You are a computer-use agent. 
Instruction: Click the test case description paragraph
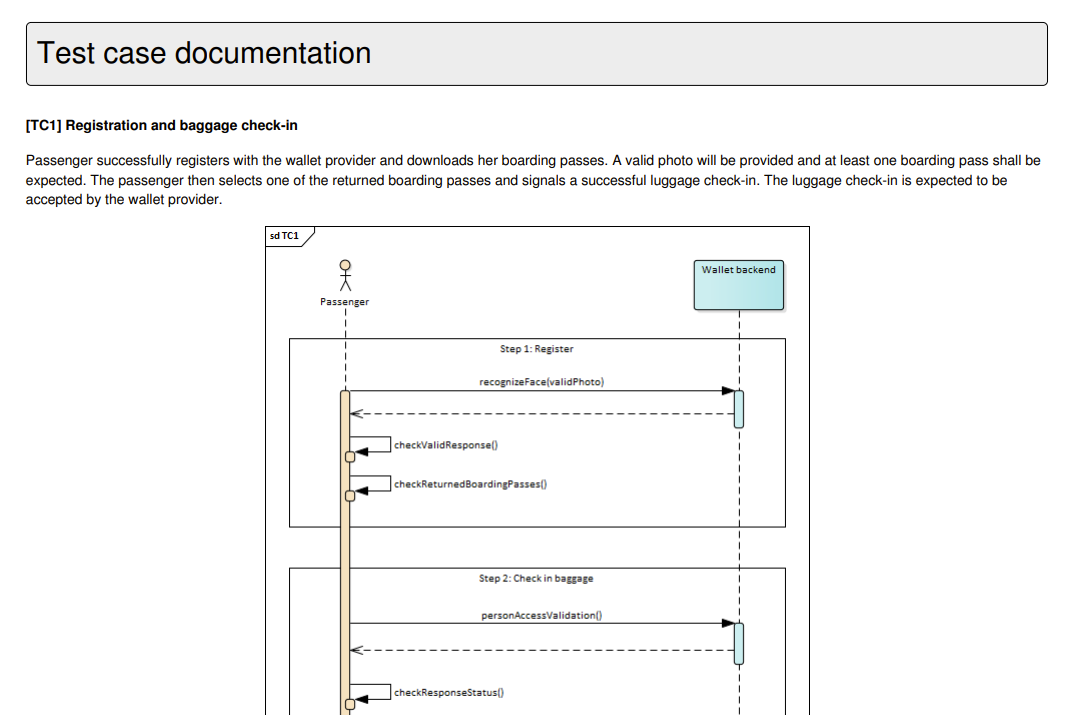point(533,180)
